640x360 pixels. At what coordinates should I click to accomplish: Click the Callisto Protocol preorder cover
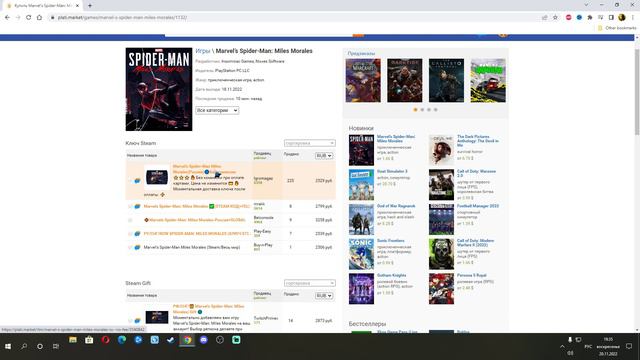(x=446, y=80)
